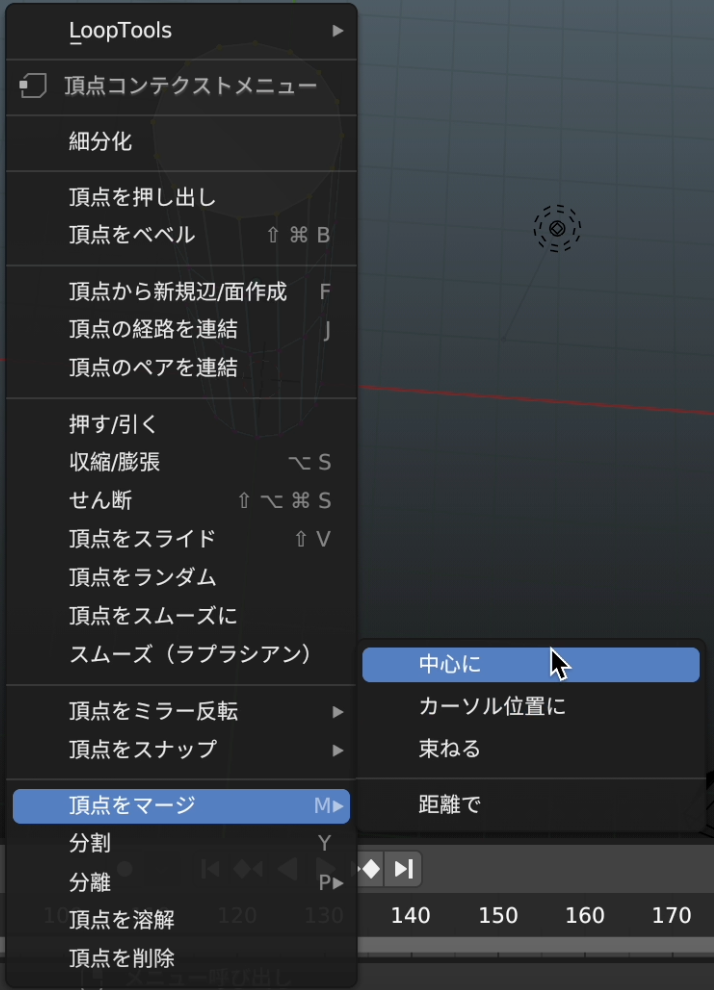Viewport: 714px width, 990px height.
Task: Choose 収縮/膨張 menu entry
Action: pos(181,462)
